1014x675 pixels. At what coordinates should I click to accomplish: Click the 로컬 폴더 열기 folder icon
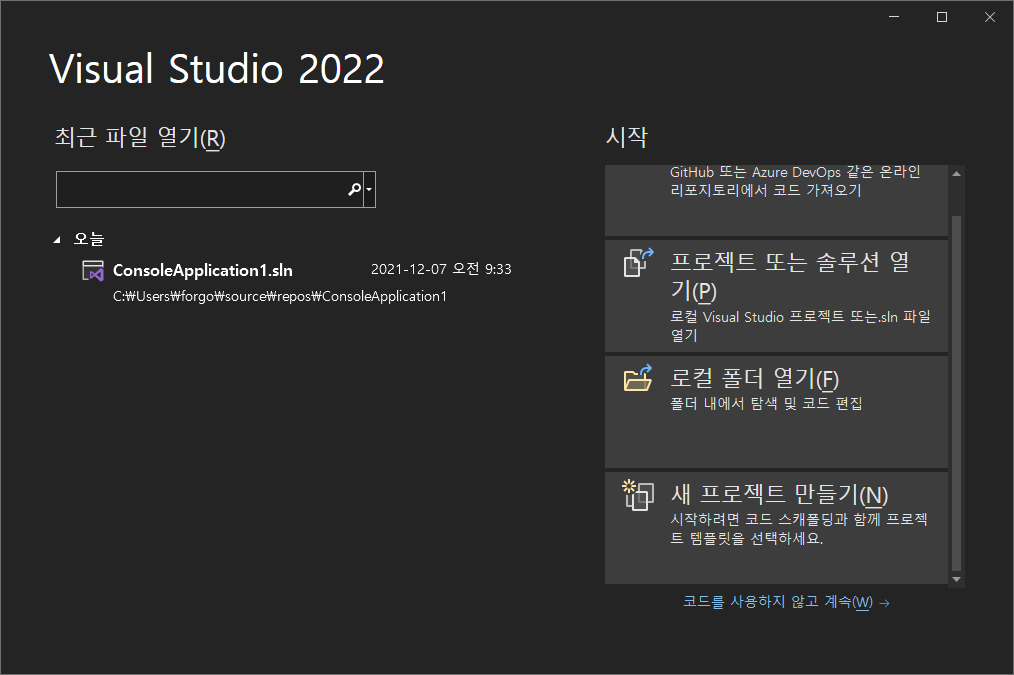coord(638,378)
